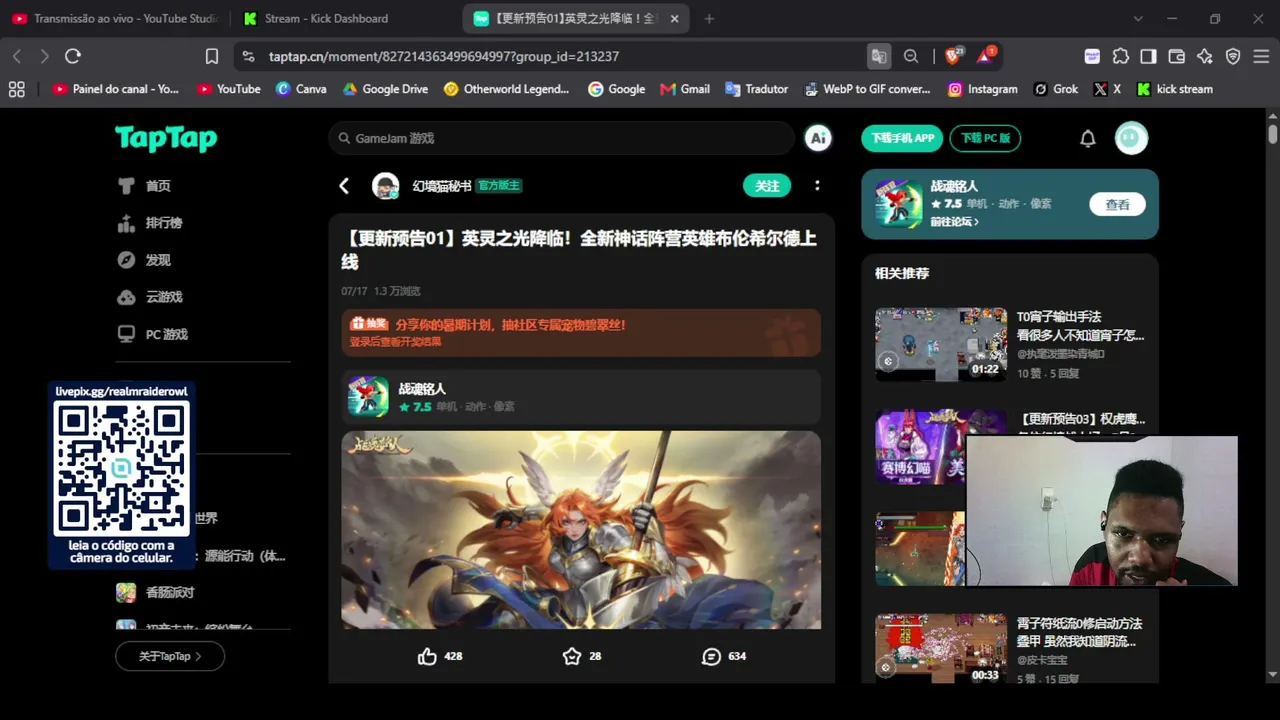Open the Brave VPN shield icon
Screen dimensions: 1280x720
click(1233, 56)
